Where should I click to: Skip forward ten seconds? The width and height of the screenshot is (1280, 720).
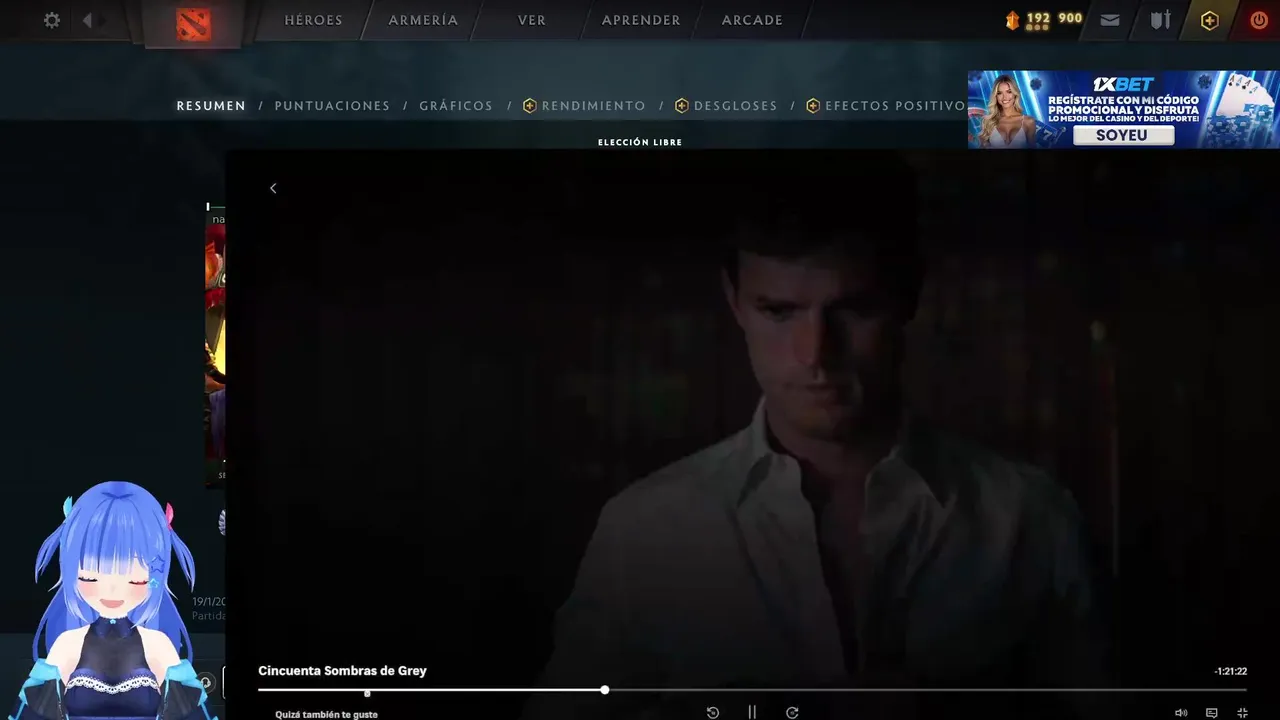pos(792,712)
